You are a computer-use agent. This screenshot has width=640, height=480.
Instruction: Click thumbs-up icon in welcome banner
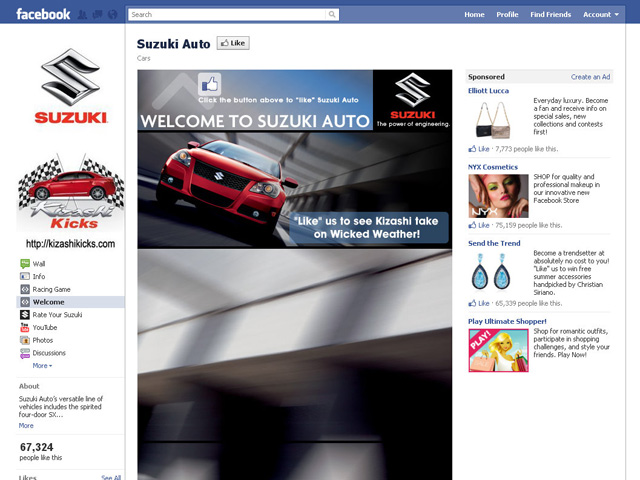pyautogui.click(x=209, y=84)
